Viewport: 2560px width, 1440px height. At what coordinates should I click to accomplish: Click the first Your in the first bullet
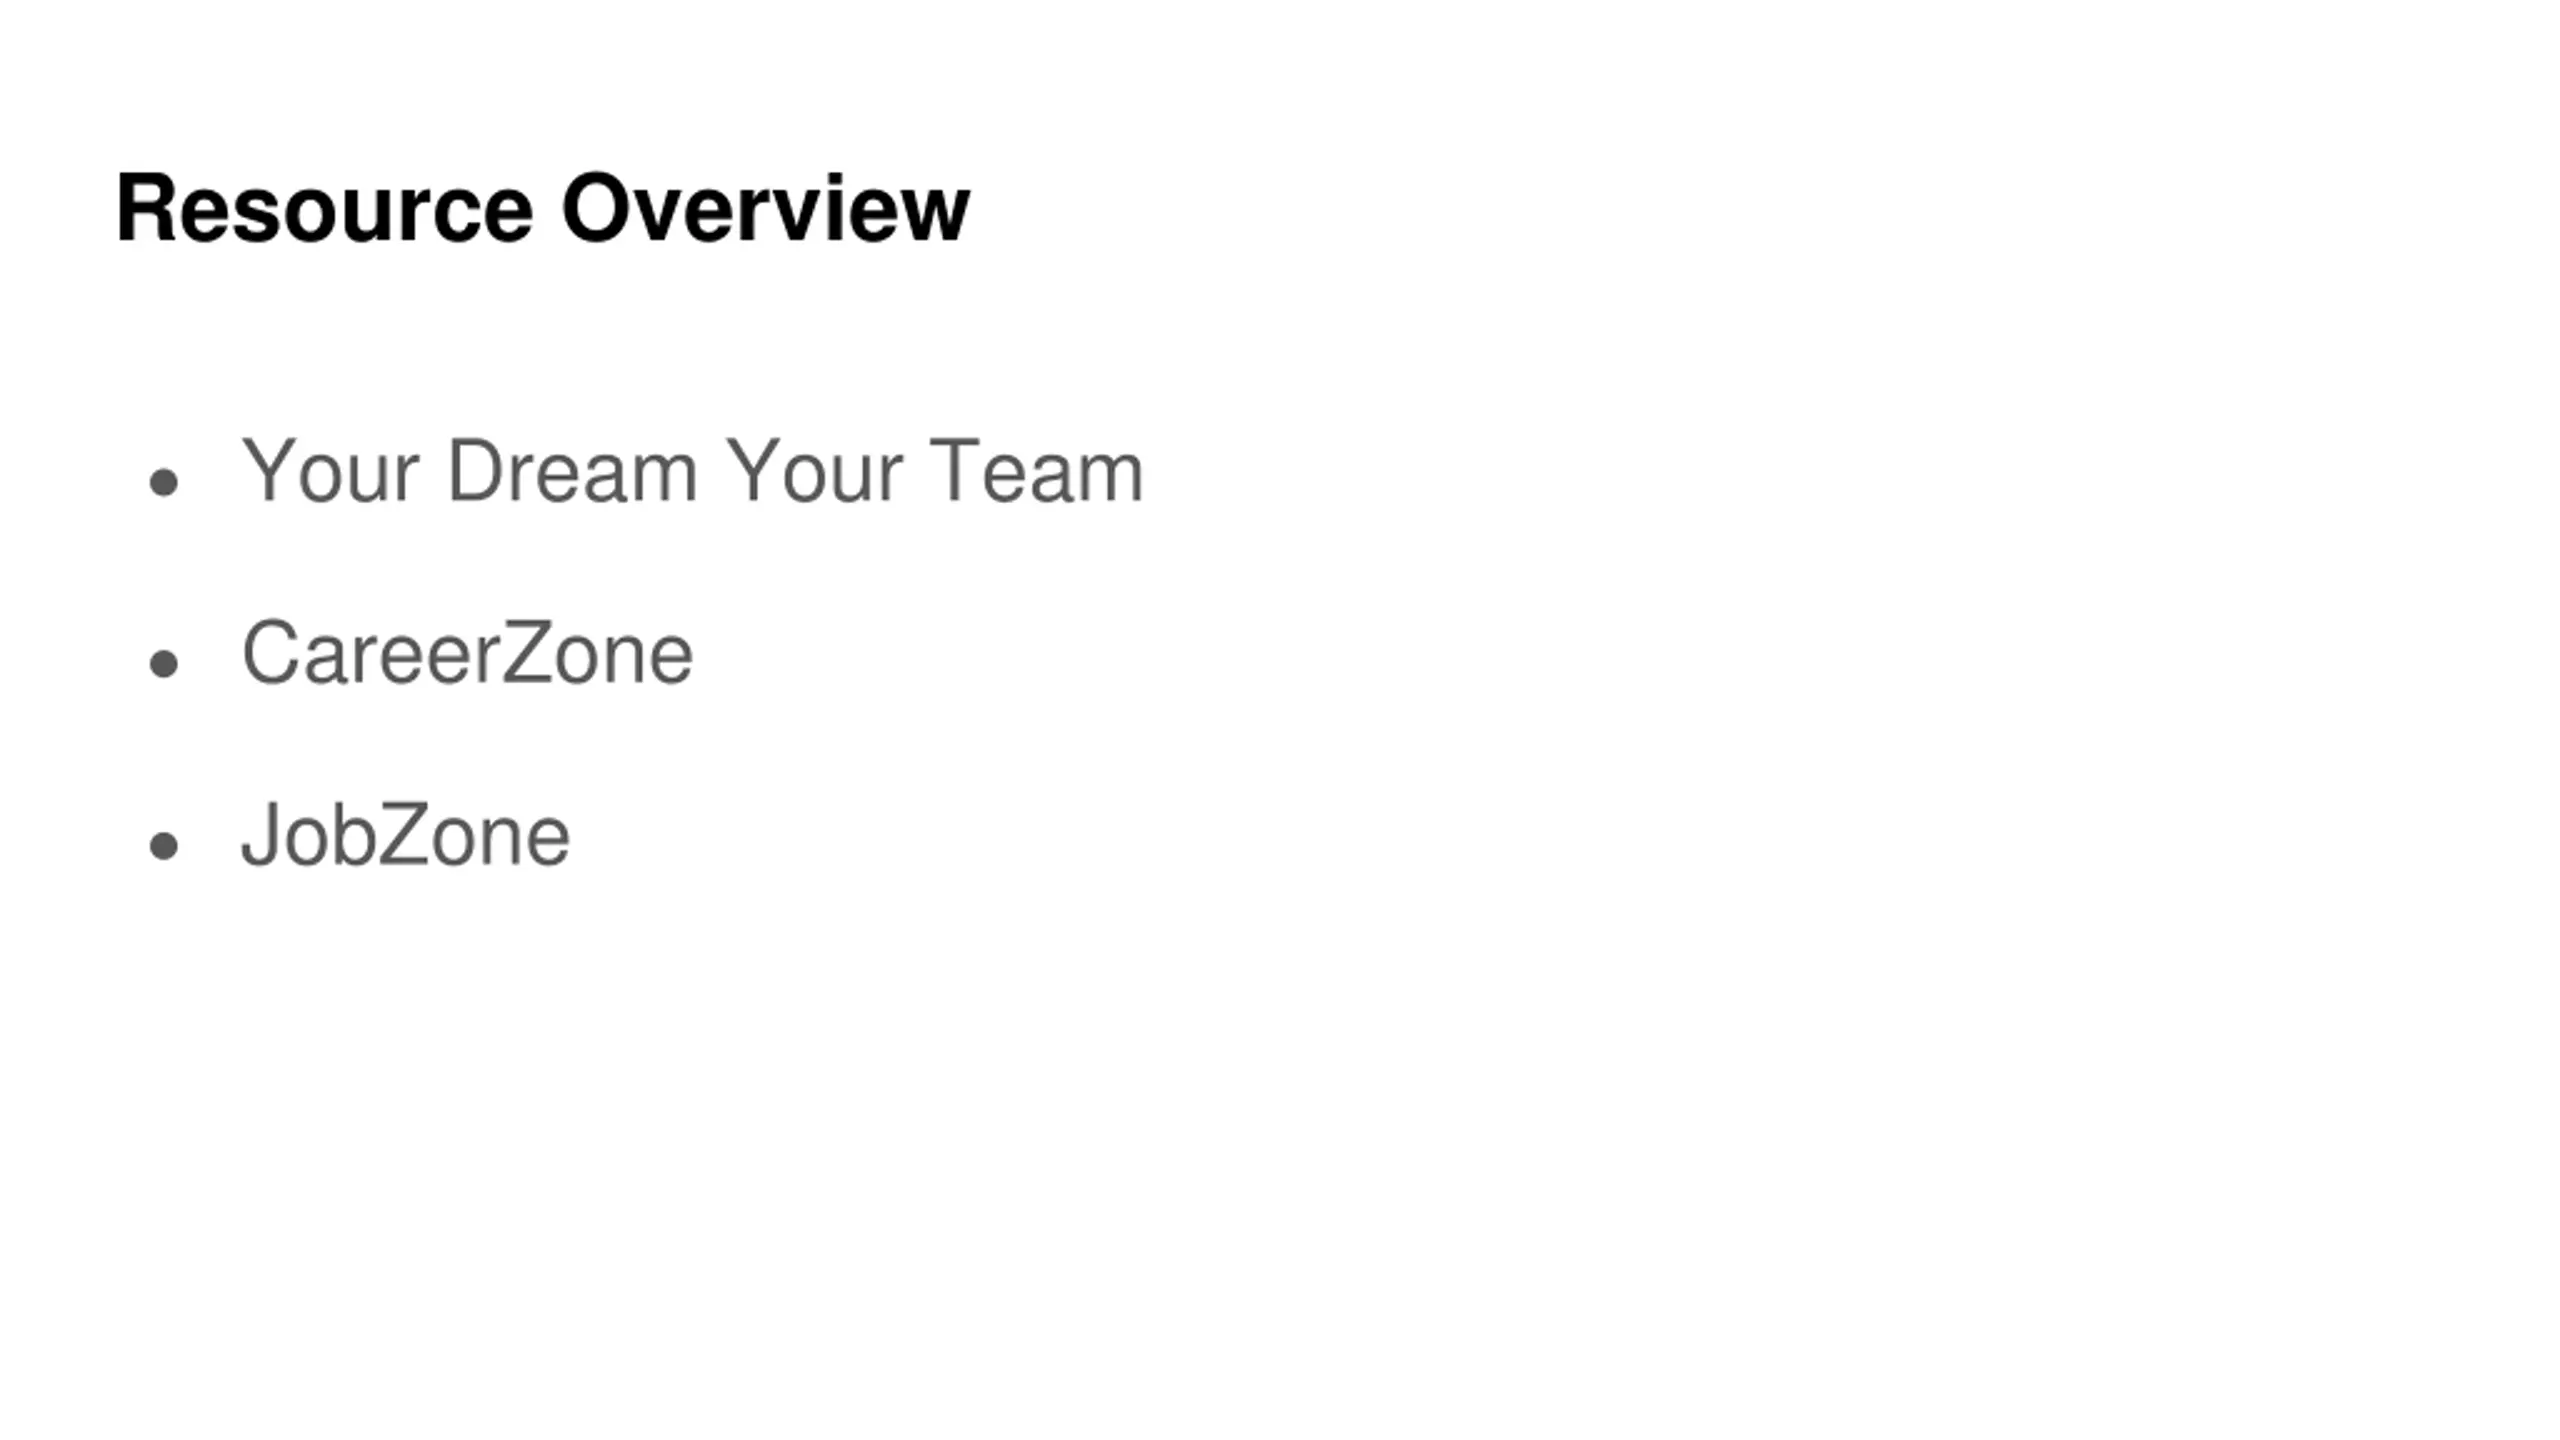point(329,470)
